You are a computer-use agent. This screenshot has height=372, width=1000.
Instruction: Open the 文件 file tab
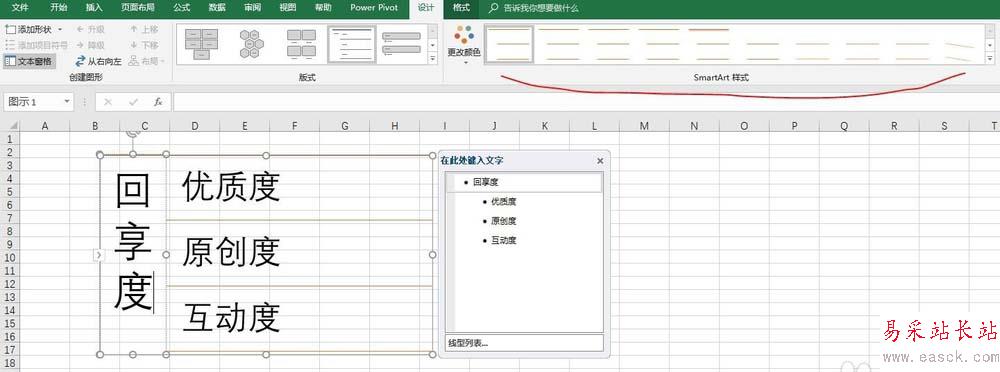[20, 8]
